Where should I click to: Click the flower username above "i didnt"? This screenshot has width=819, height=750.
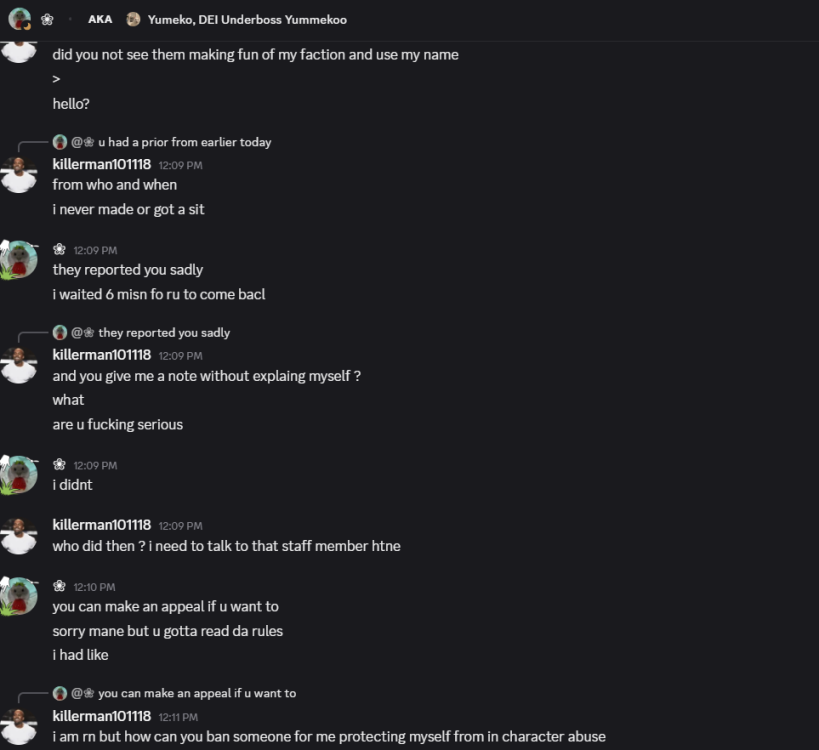click(59, 465)
